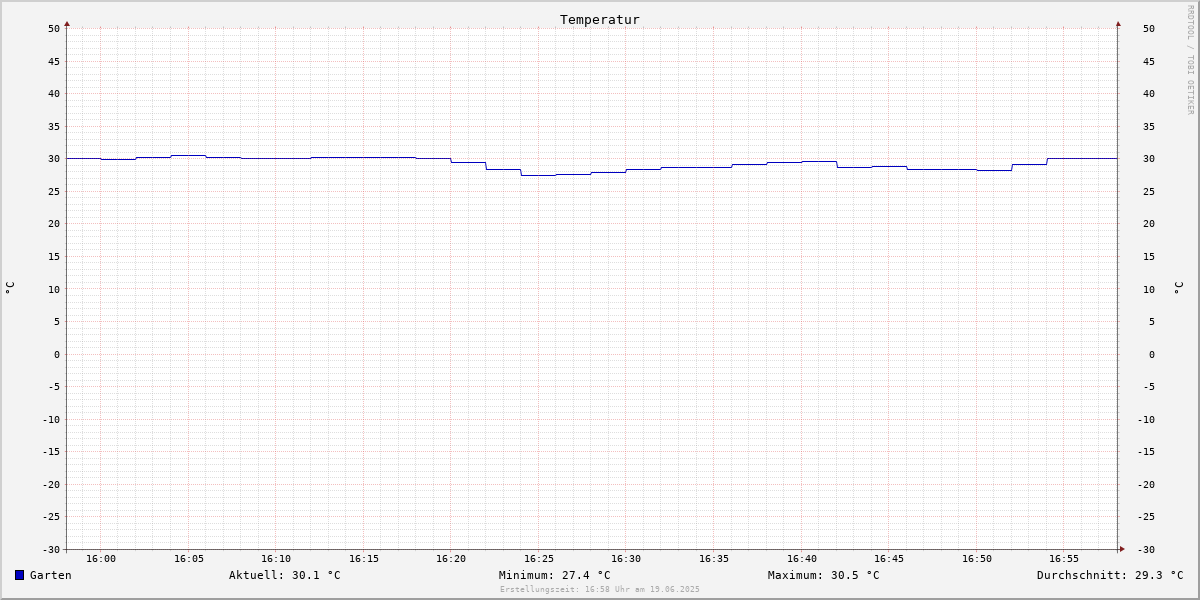This screenshot has width=1200, height=600.
Task: Click the chart title "Temperatur"
Action: (600, 19)
